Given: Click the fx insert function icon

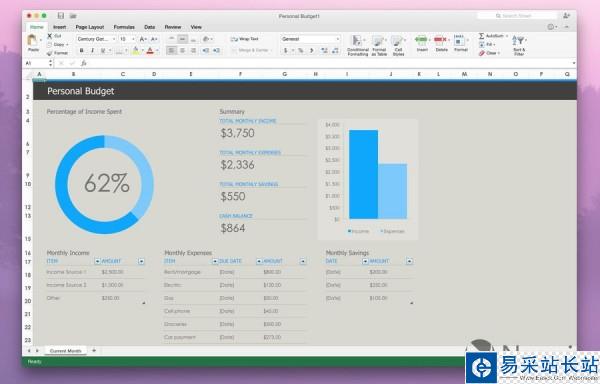Looking at the screenshot, I should pos(84,63).
